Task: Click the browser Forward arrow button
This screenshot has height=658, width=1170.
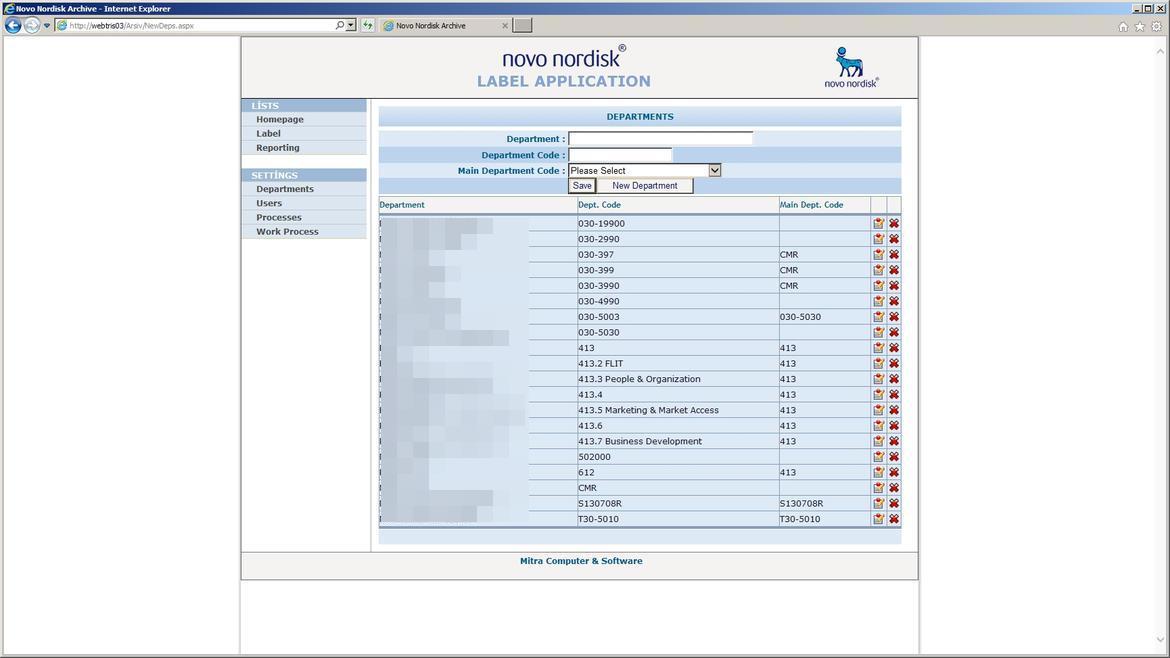Action: point(31,25)
